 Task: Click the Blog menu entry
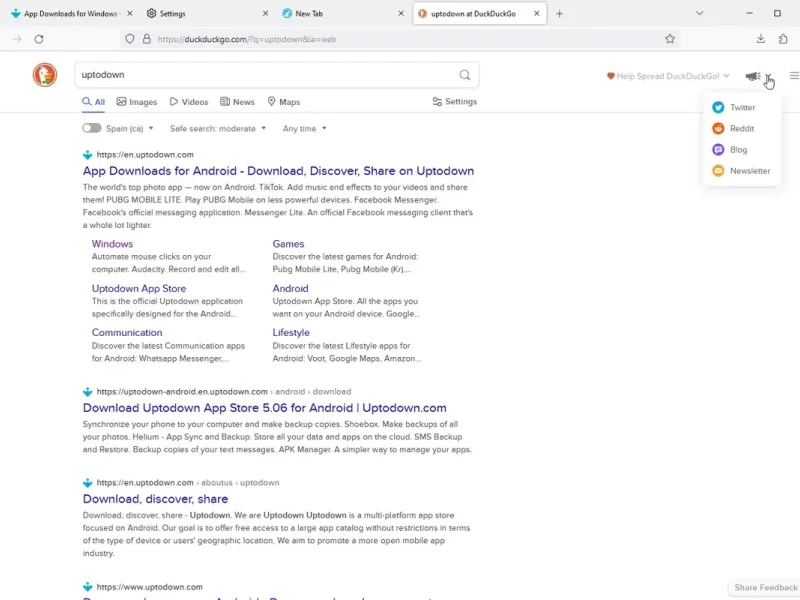pos(742,149)
